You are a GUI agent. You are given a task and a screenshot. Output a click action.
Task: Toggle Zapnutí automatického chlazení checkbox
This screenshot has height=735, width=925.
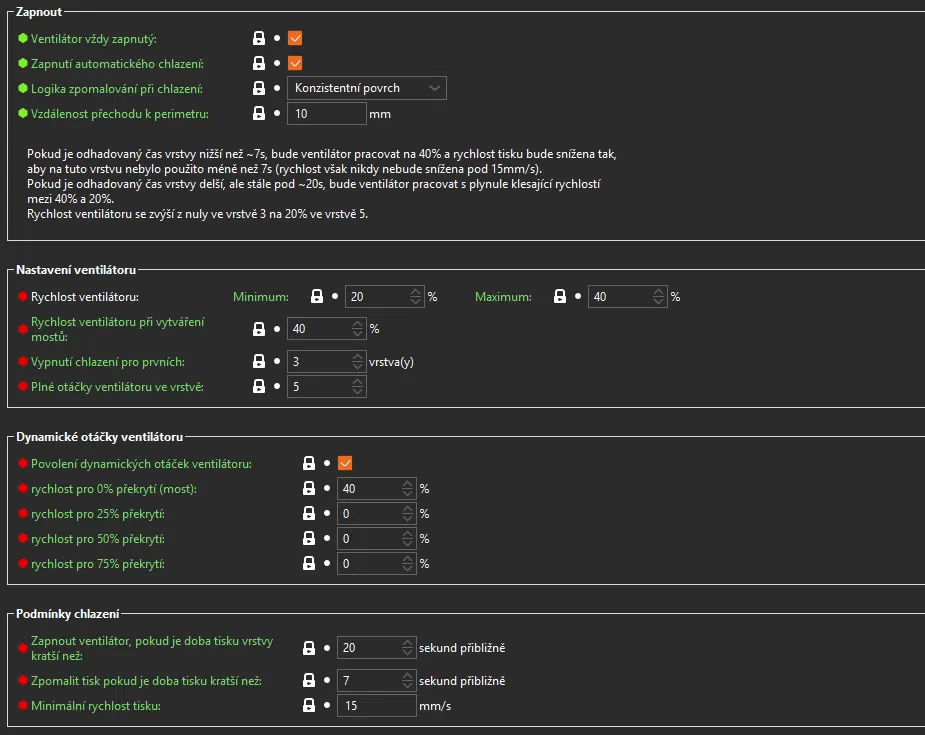pos(295,64)
